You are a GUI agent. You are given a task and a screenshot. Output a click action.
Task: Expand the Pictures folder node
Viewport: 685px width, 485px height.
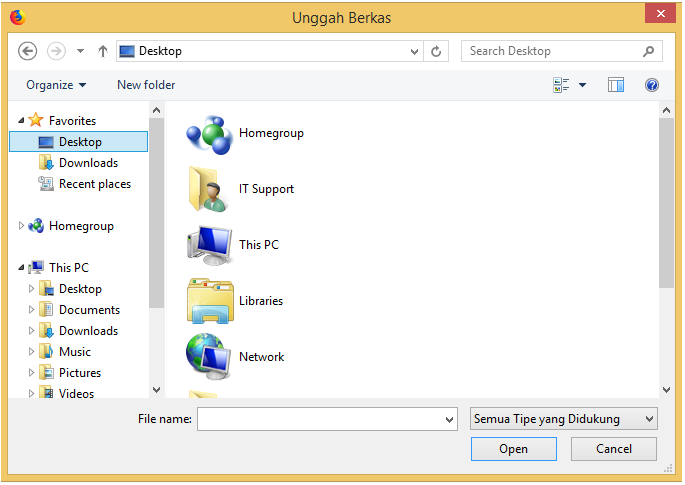[x=31, y=372]
